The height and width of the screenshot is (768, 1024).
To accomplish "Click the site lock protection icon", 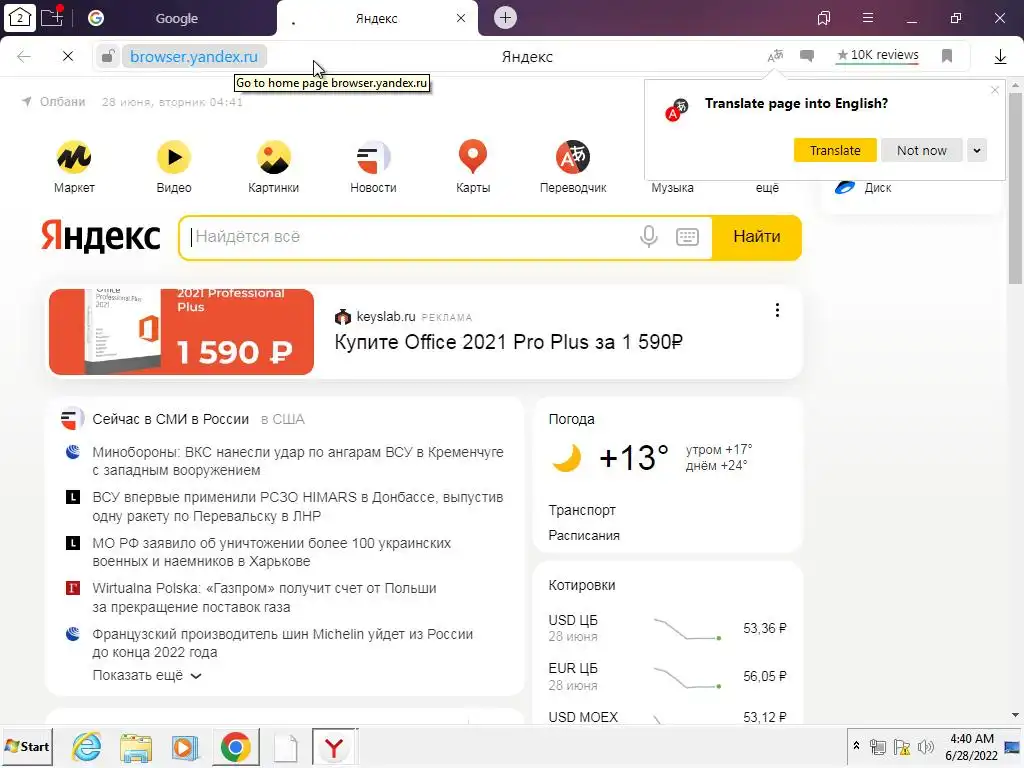I will tap(108, 56).
